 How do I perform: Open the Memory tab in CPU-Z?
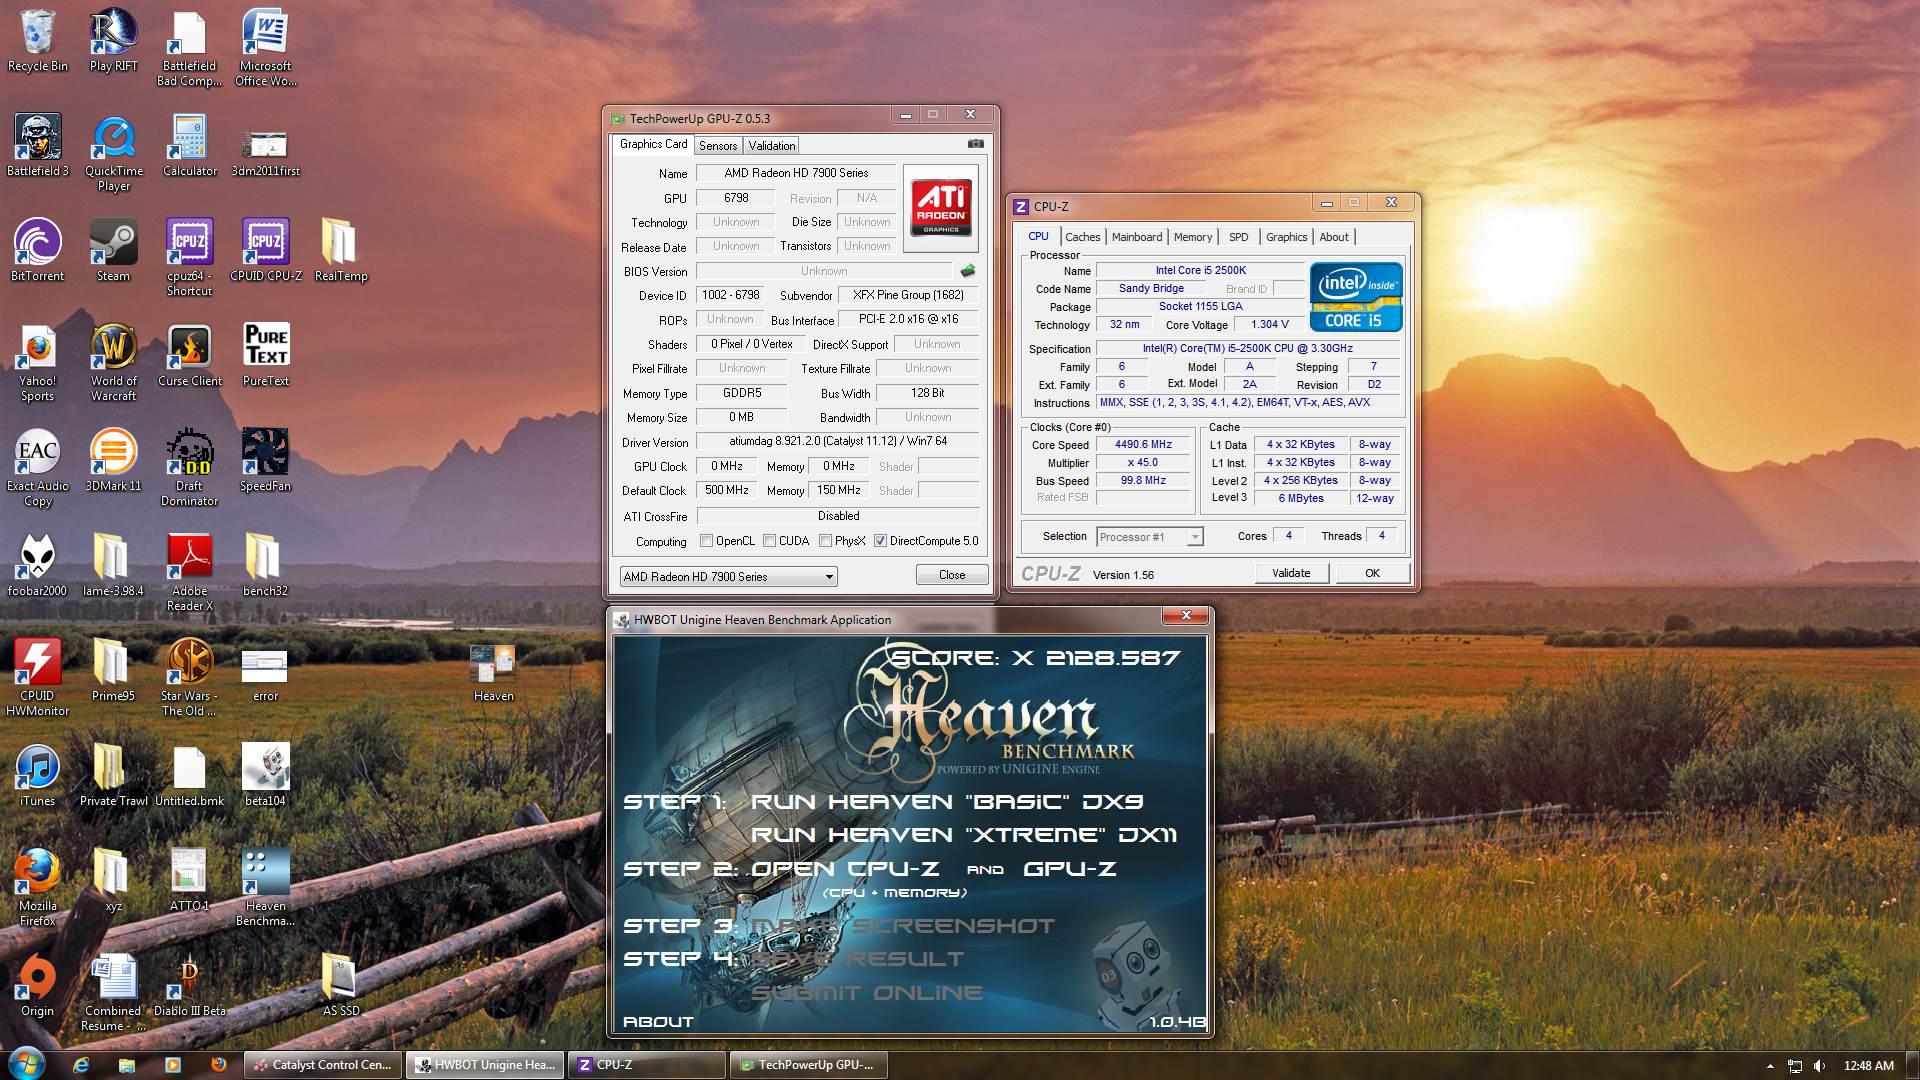(x=1193, y=237)
